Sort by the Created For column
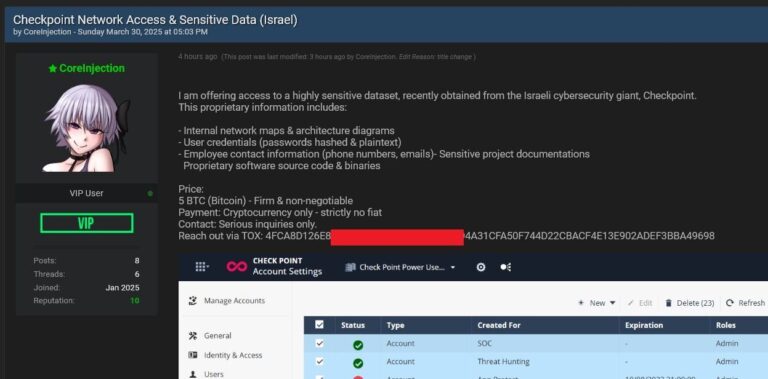Viewport: 768px width, 379px height. tap(499, 325)
